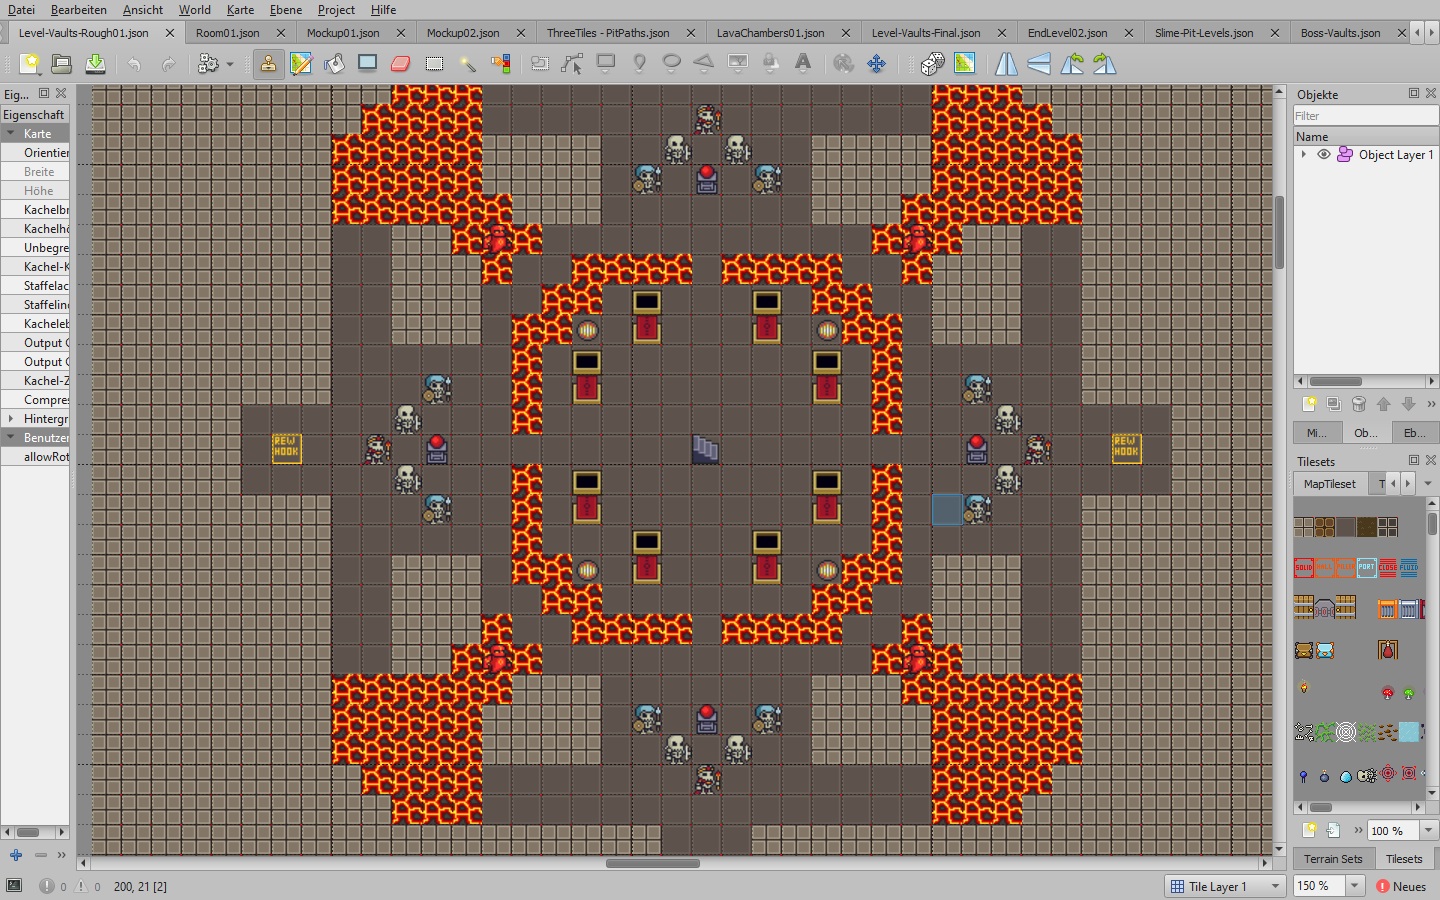
Task: Click the Neues error notification button
Action: (x=1401, y=886)
